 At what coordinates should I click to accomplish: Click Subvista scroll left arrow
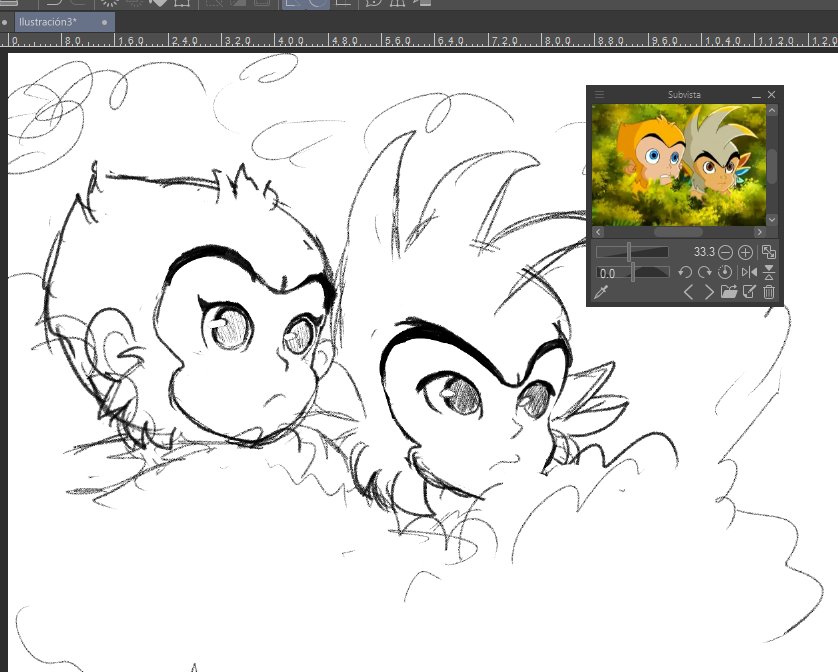pyautogui.click(x=598, y=231)
